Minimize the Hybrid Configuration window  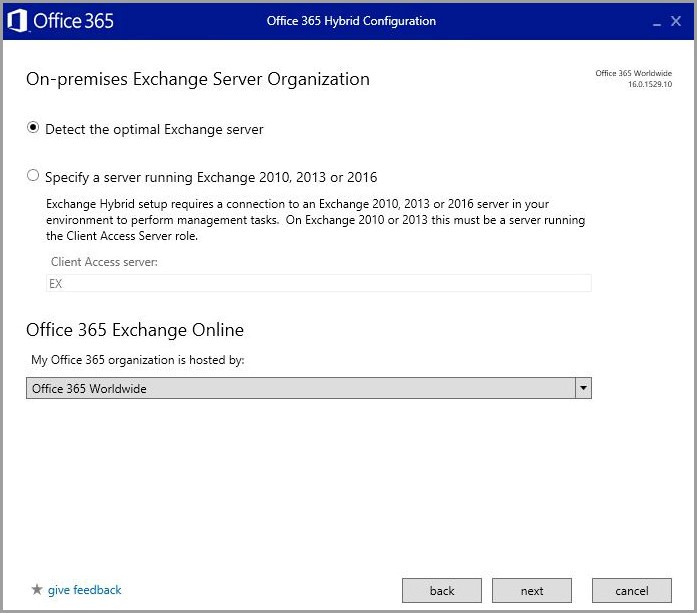[656, 22]
